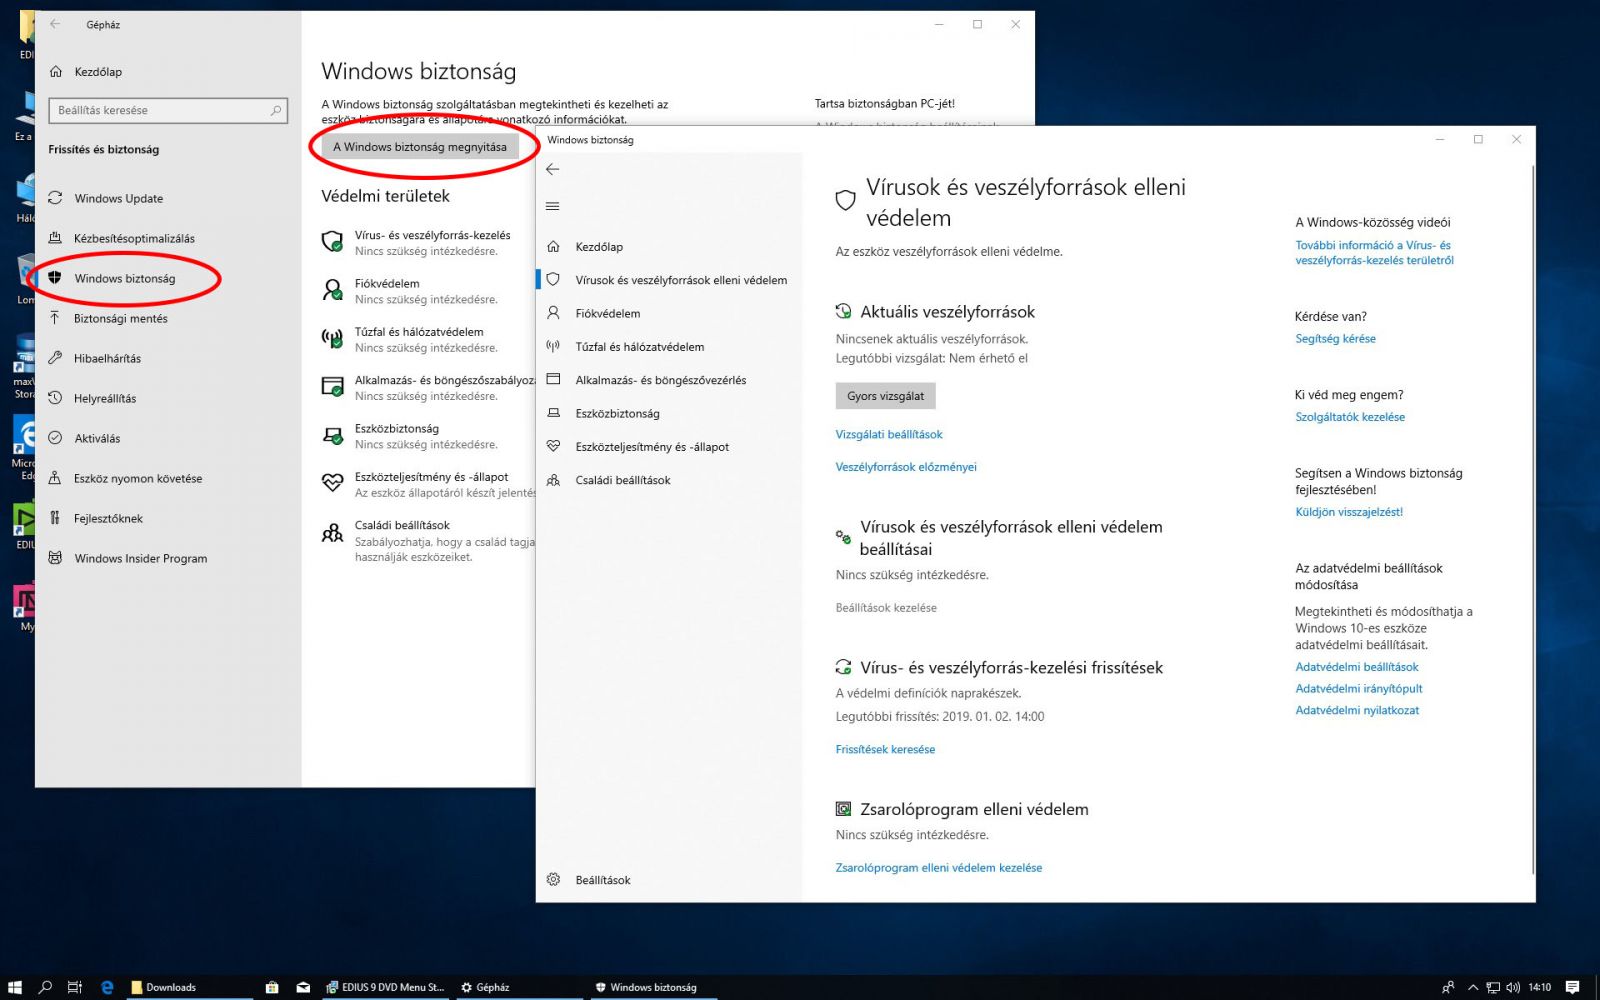Image resolution: width=1600 pixels, height=1000 pixels.
Task: Open the Vizsgálati beállítások link
Action: (x=889, y=434)
